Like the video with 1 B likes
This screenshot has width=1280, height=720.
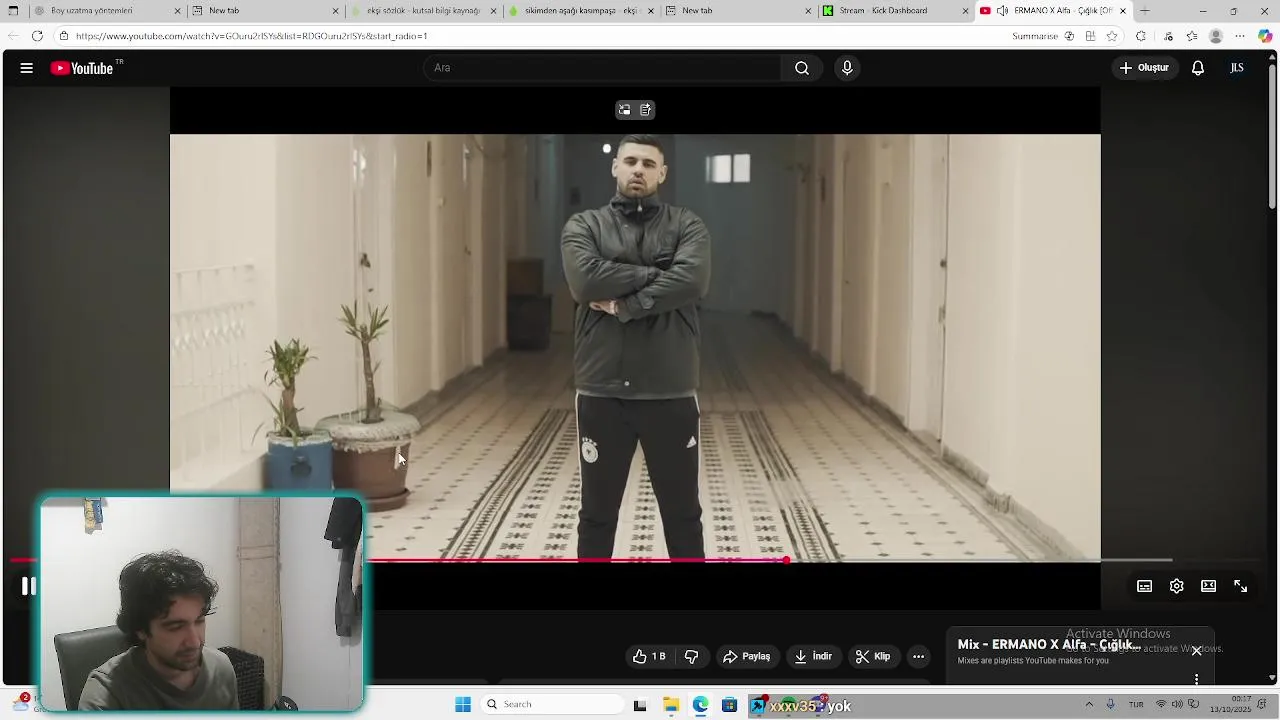(x=650, y=656)
